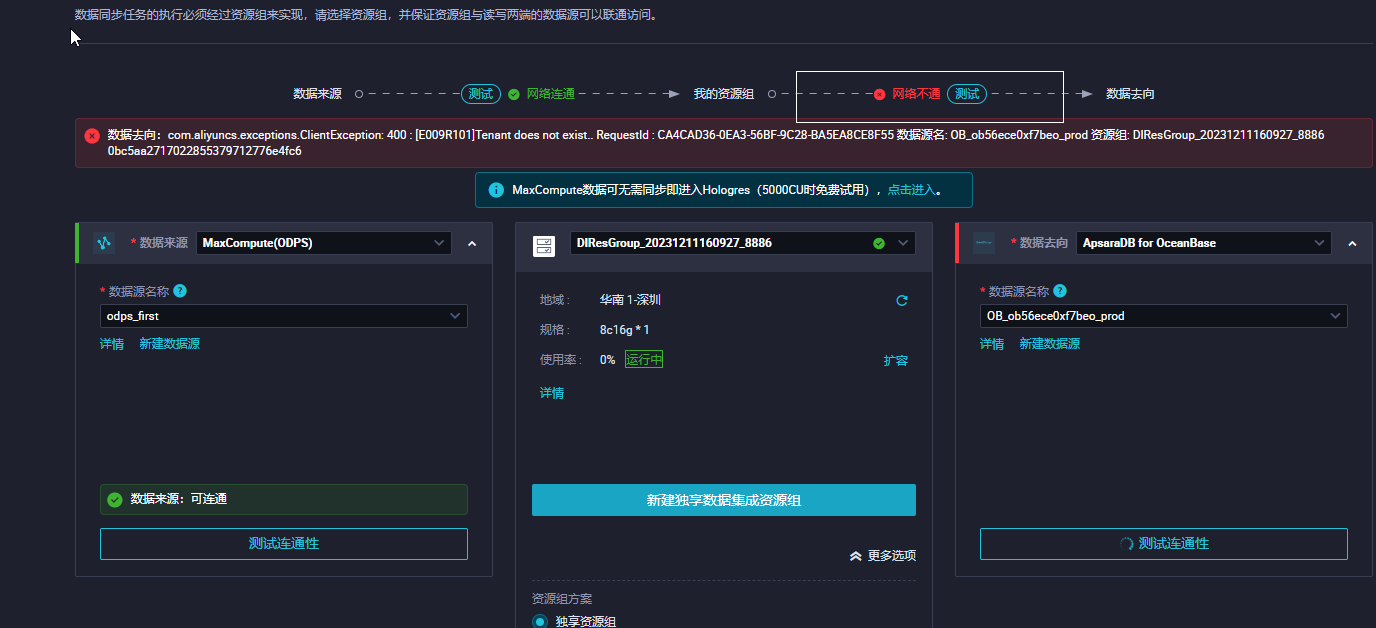1376x628 pixels.
Task: Click green check icon in 数据来源:可连通 status
Action: (115, 499)
